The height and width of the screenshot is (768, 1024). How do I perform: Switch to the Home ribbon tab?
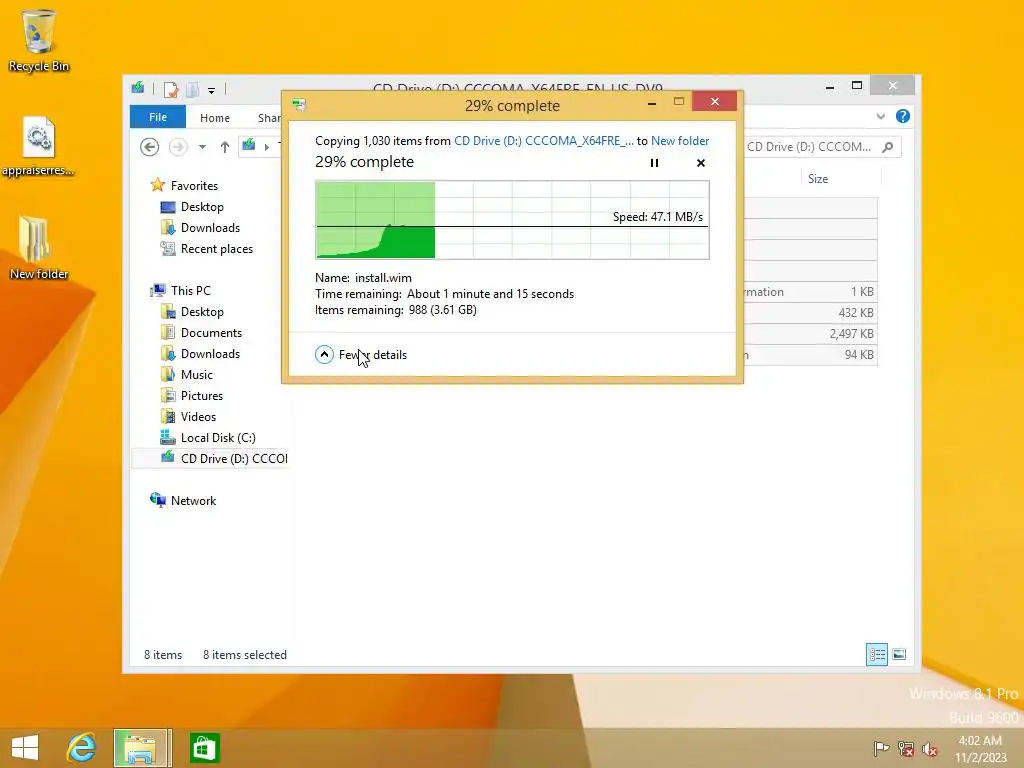click(x=215, y=118)
